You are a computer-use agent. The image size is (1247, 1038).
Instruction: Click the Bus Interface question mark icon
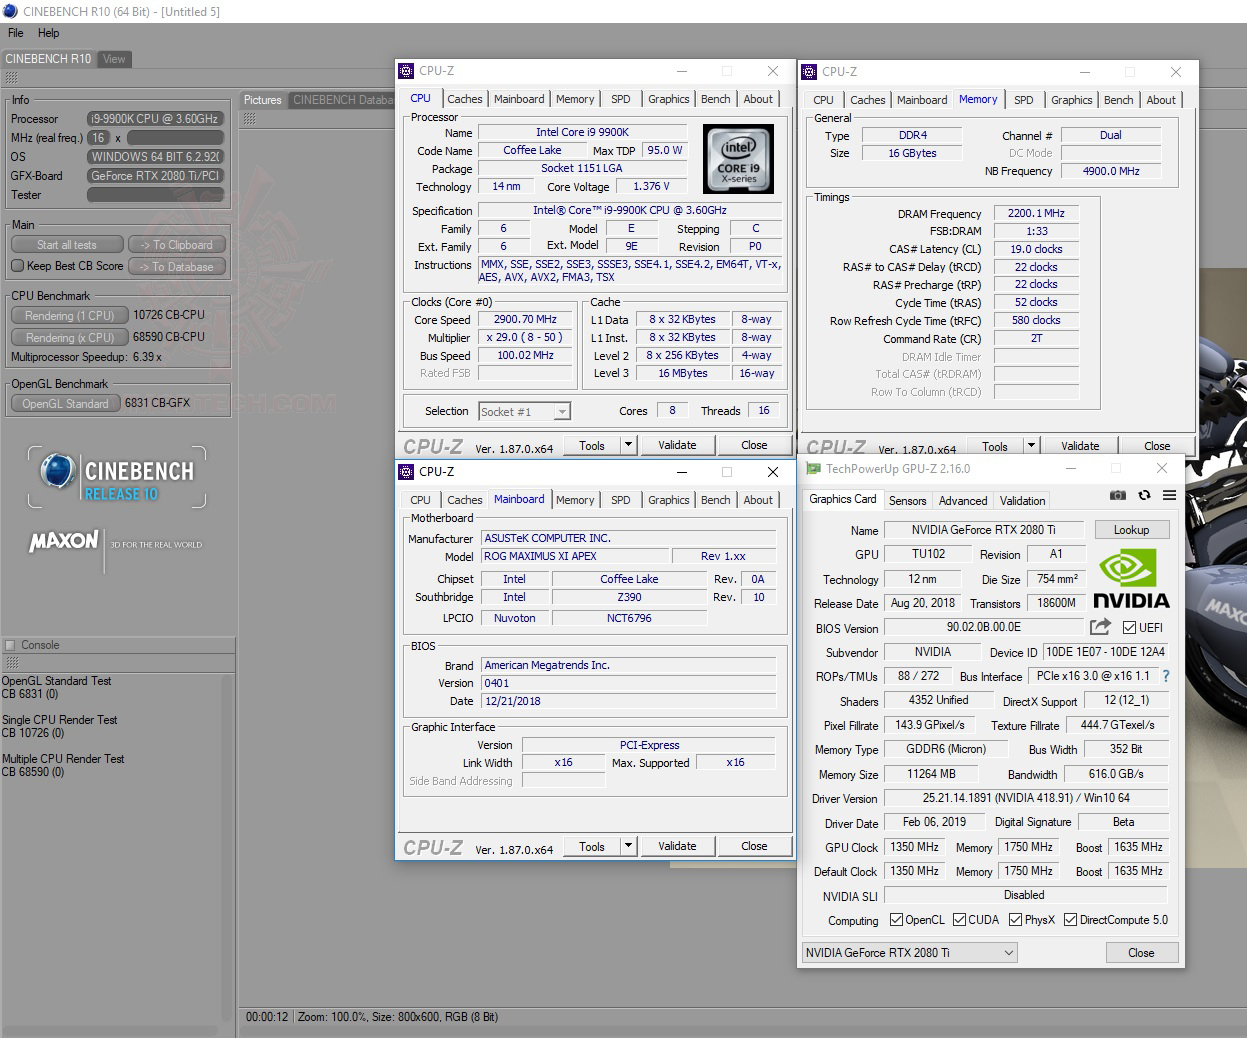(x=1165, y=676)
